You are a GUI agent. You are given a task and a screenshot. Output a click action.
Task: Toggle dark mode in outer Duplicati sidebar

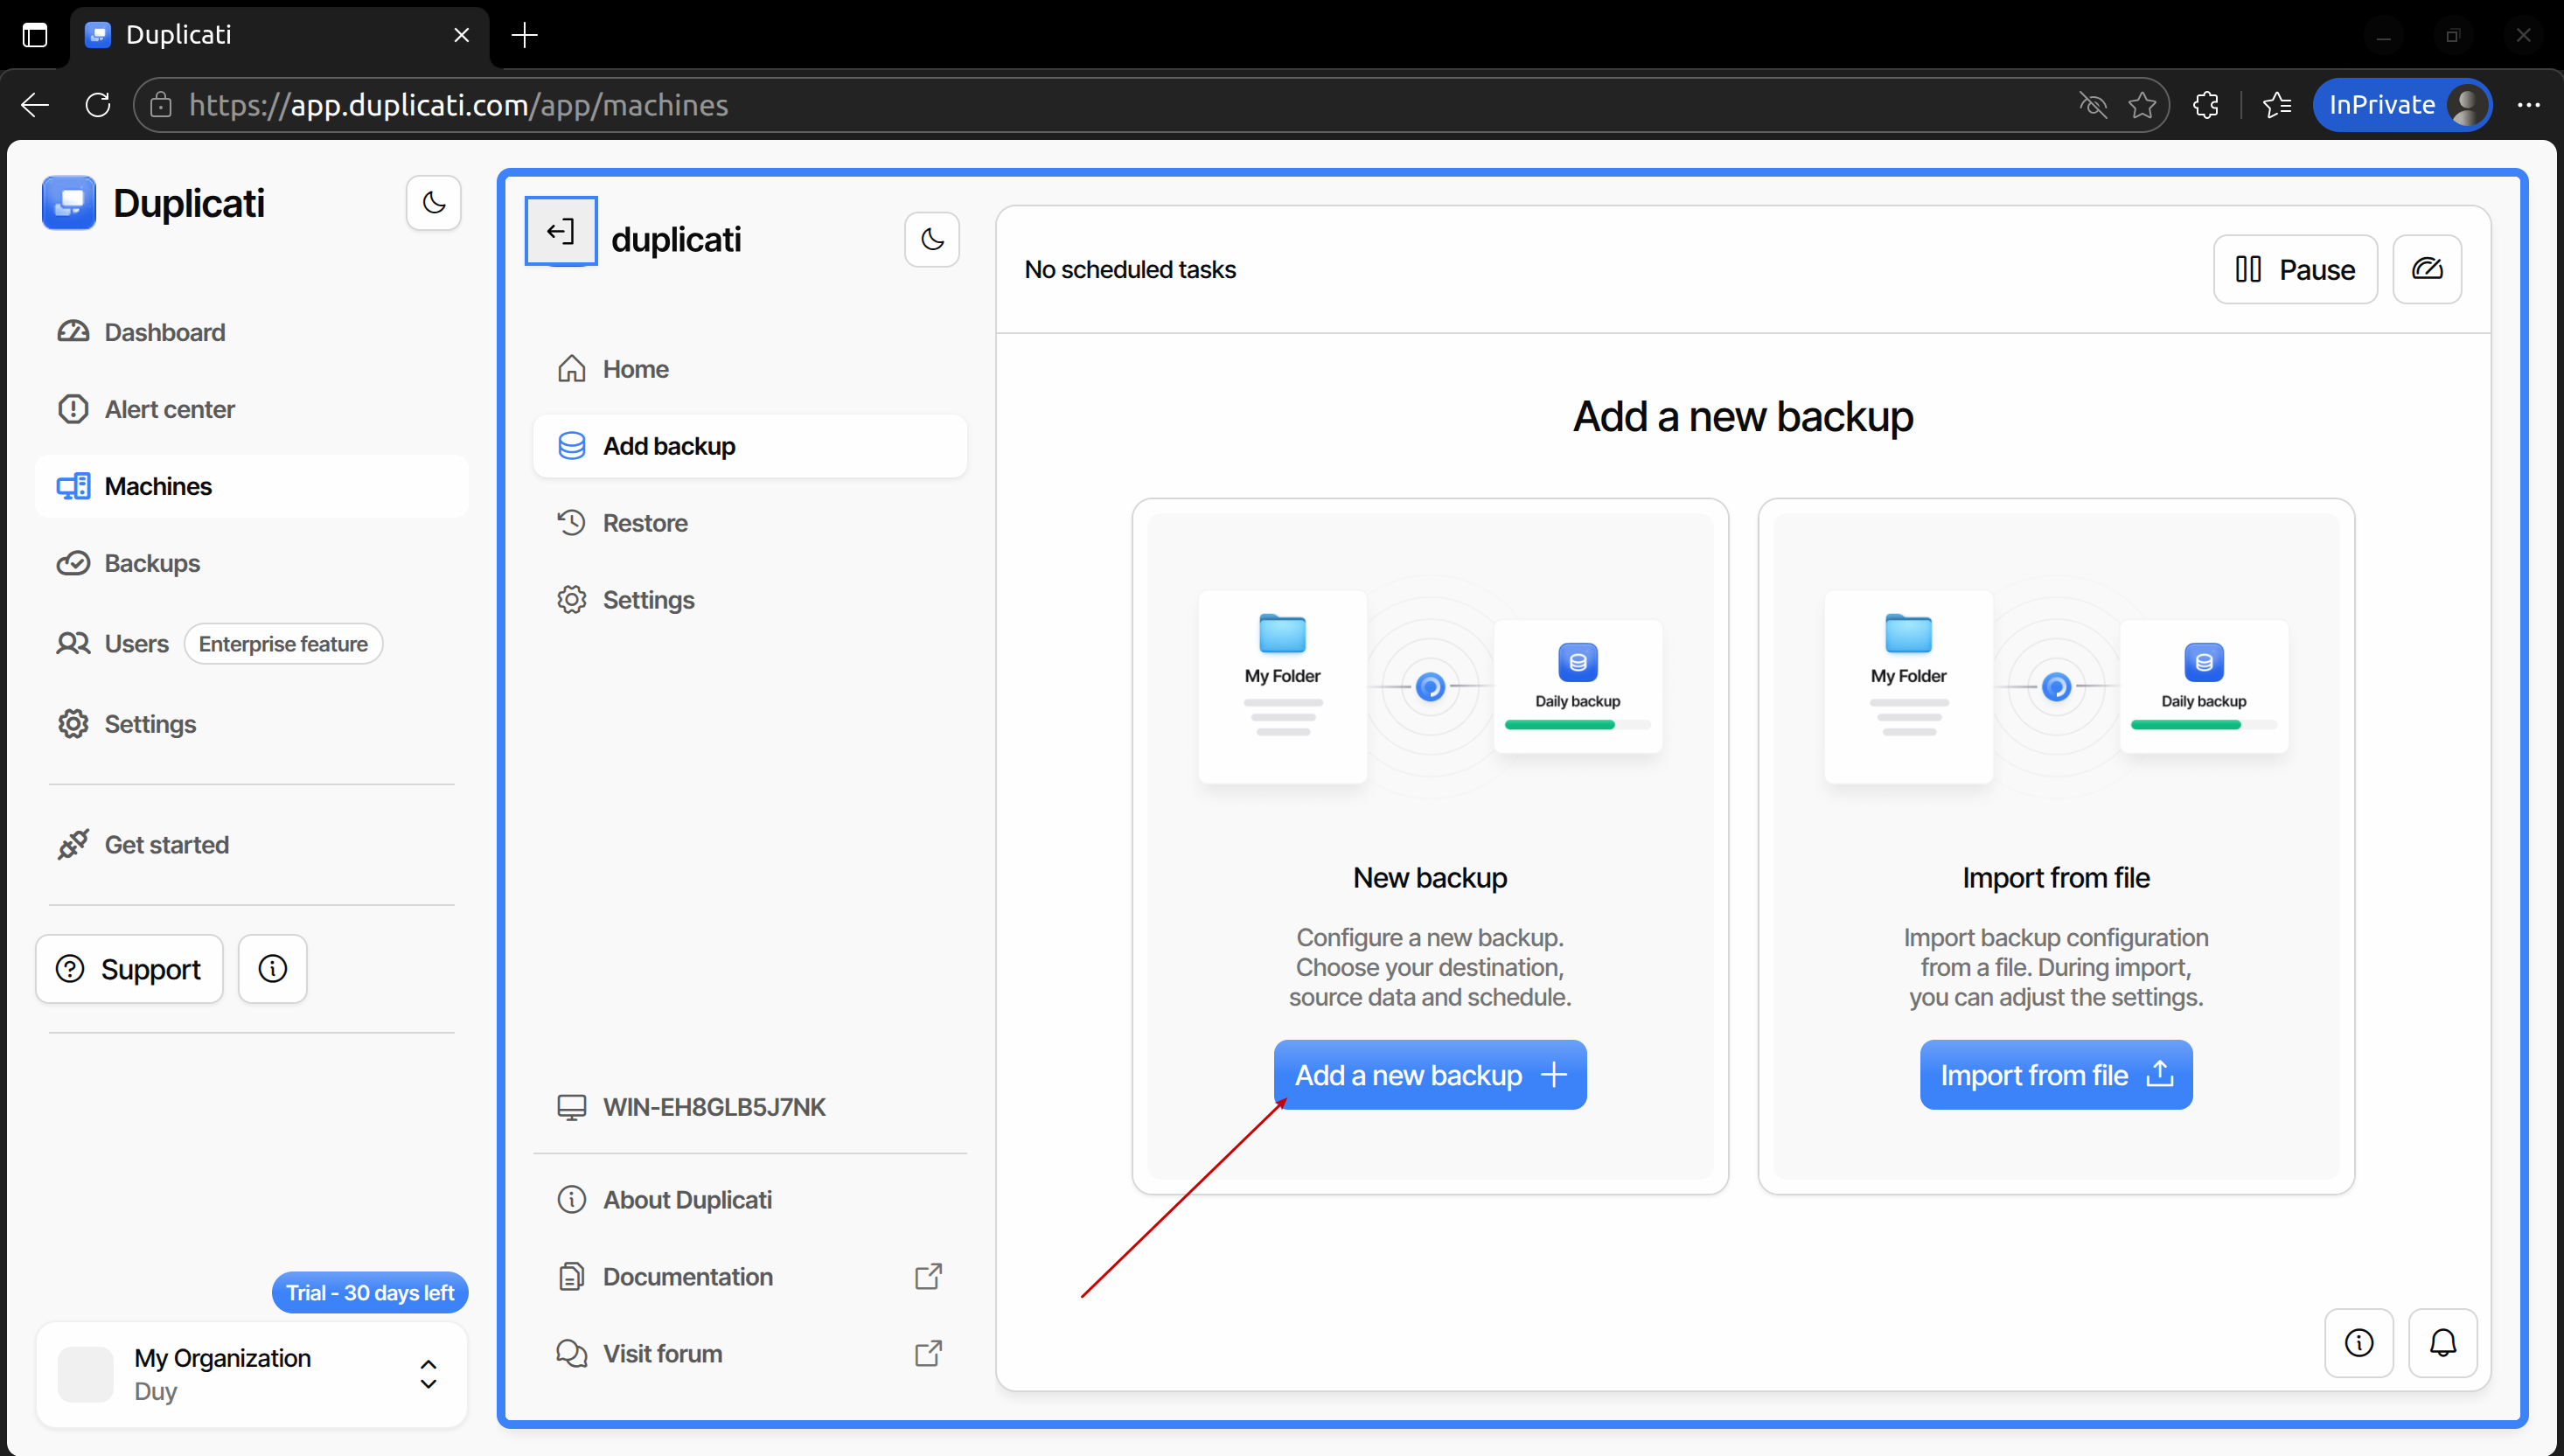433,203
